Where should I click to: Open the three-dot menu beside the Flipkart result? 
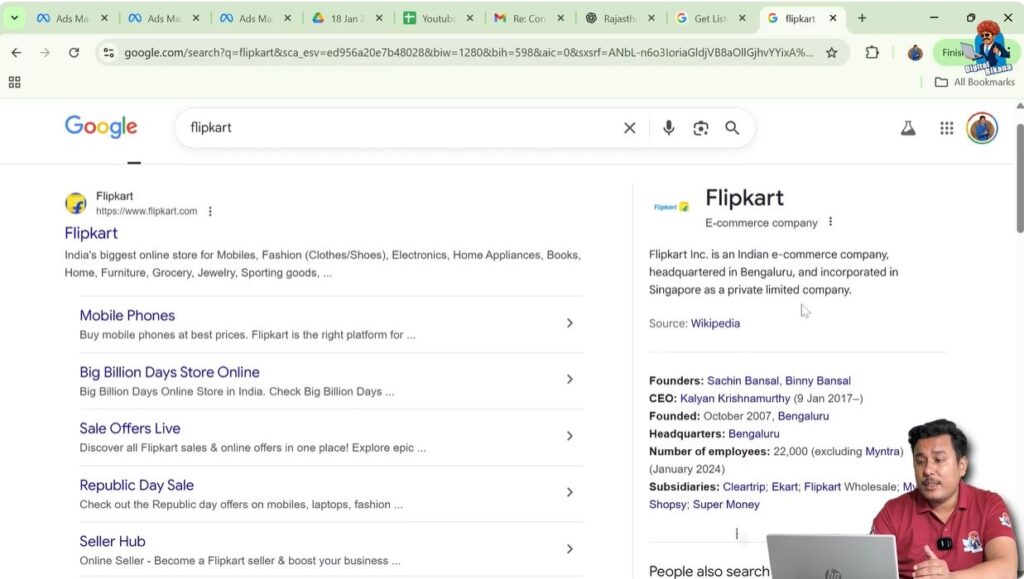coord(210,211)
